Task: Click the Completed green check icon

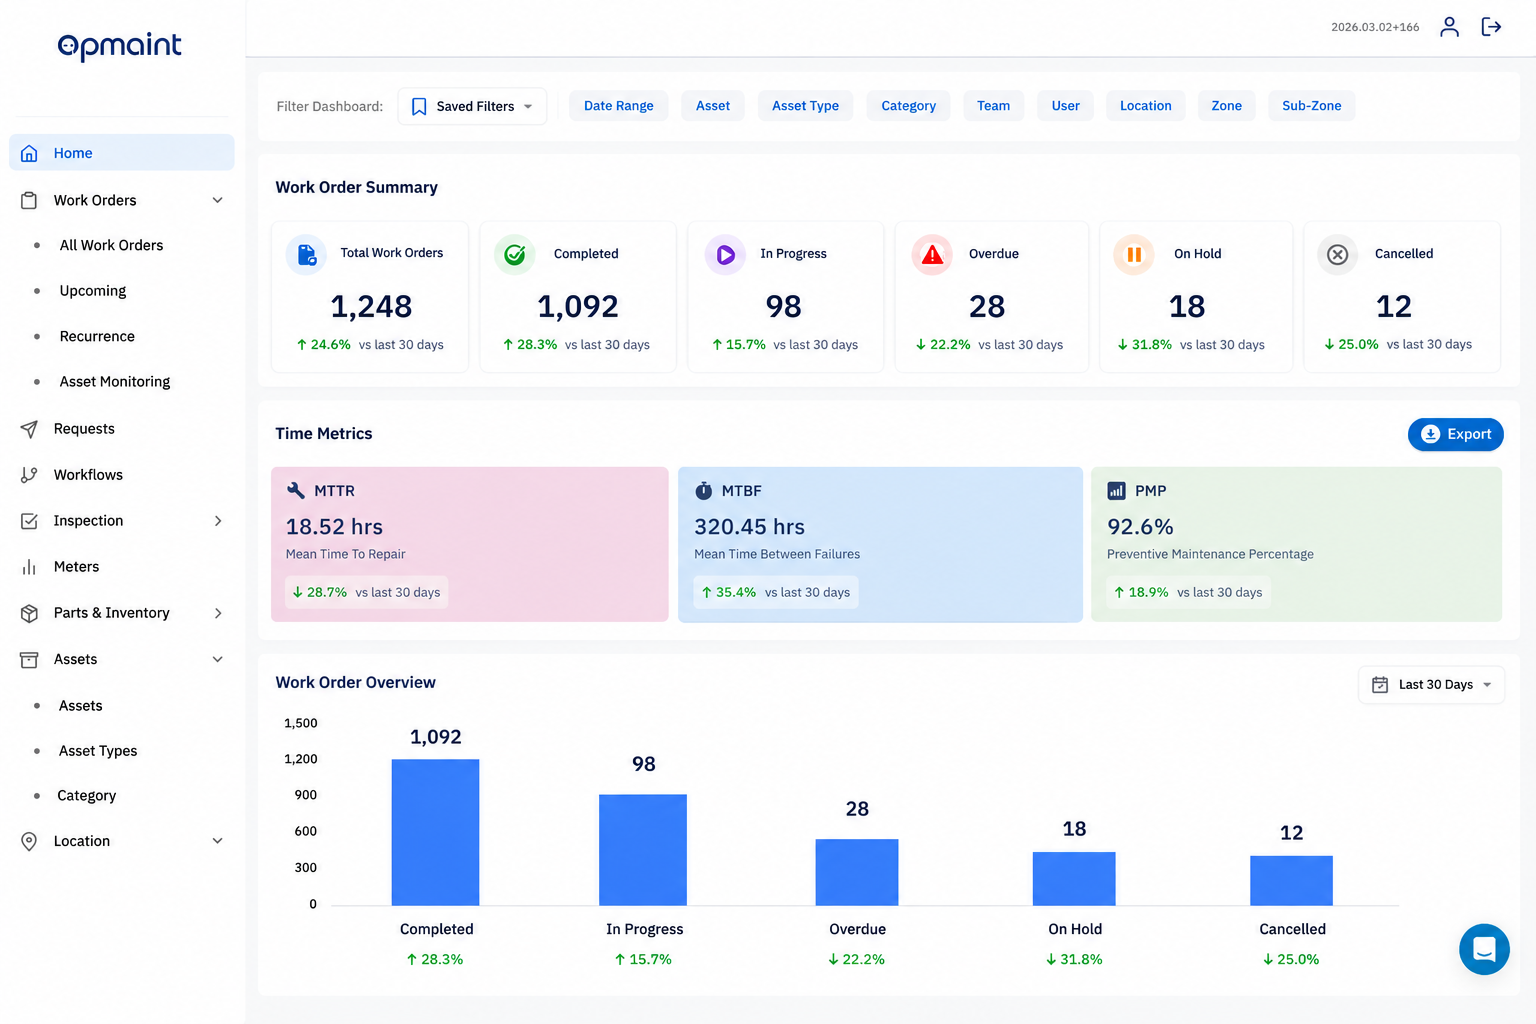Action: (514, 254)
